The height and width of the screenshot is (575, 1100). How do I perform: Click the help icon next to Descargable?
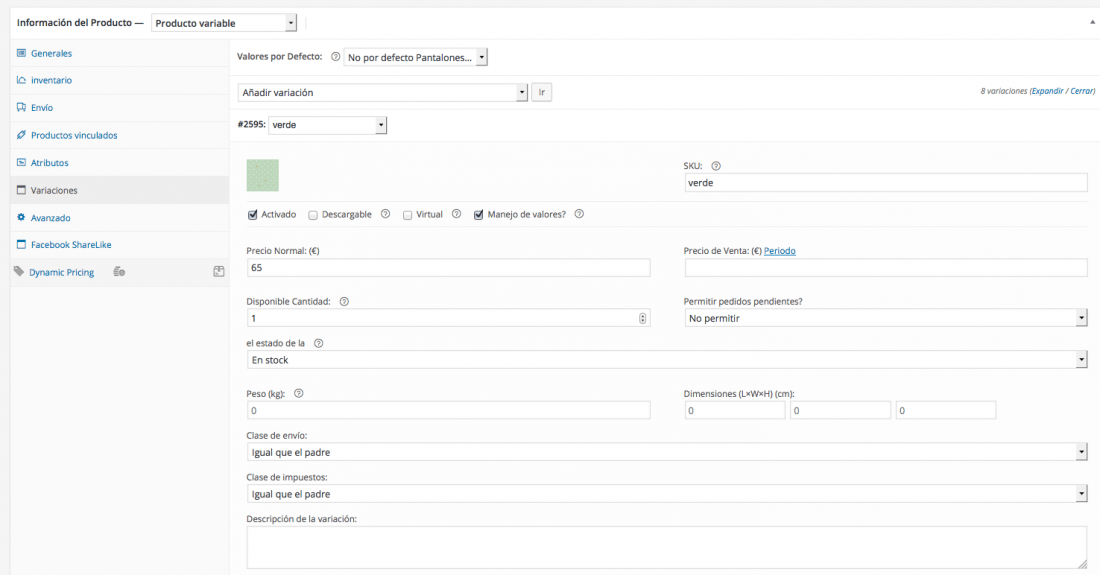click(385, 214)
